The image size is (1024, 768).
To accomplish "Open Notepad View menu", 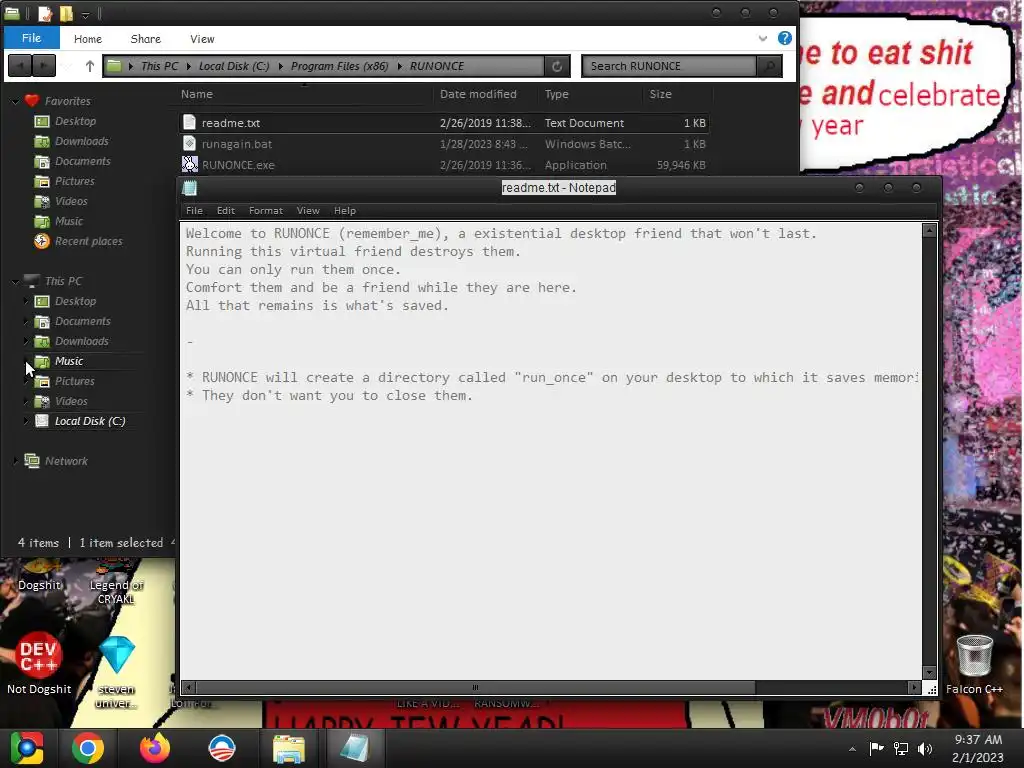I will (308, 210).
